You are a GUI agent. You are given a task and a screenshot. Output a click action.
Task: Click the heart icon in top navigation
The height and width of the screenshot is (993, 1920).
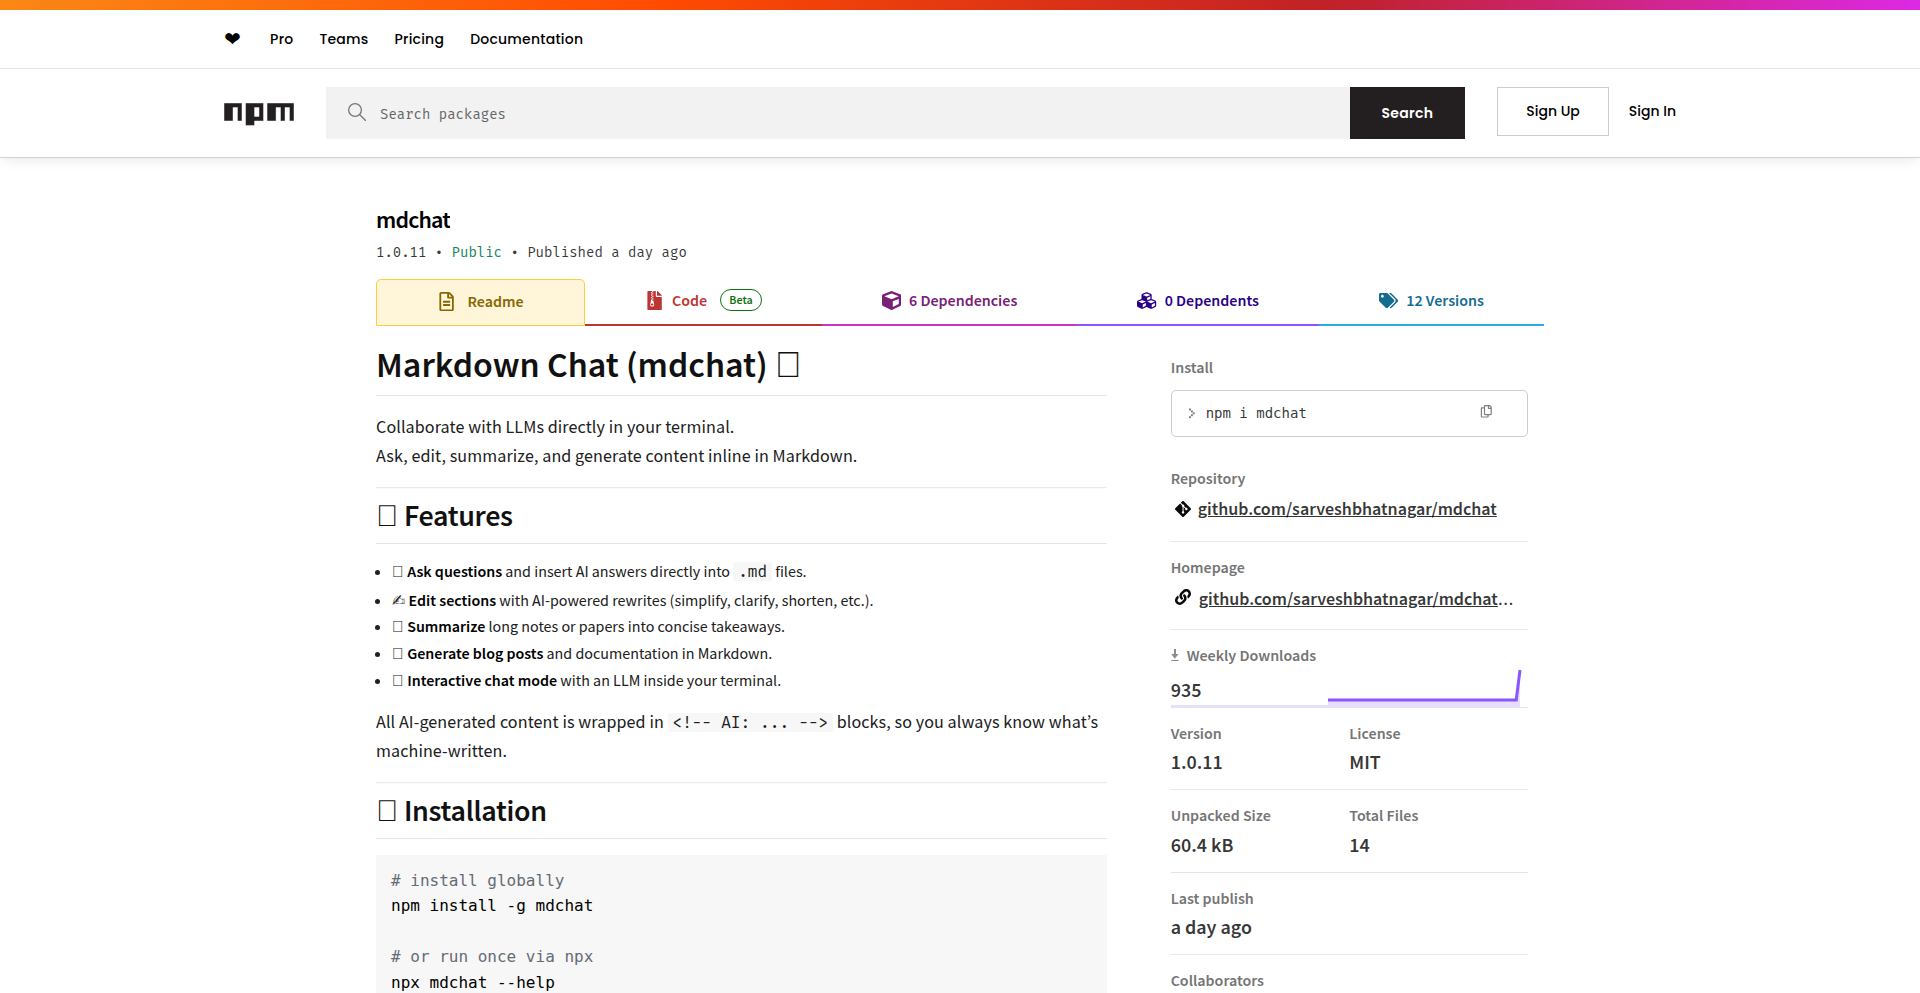232,39
